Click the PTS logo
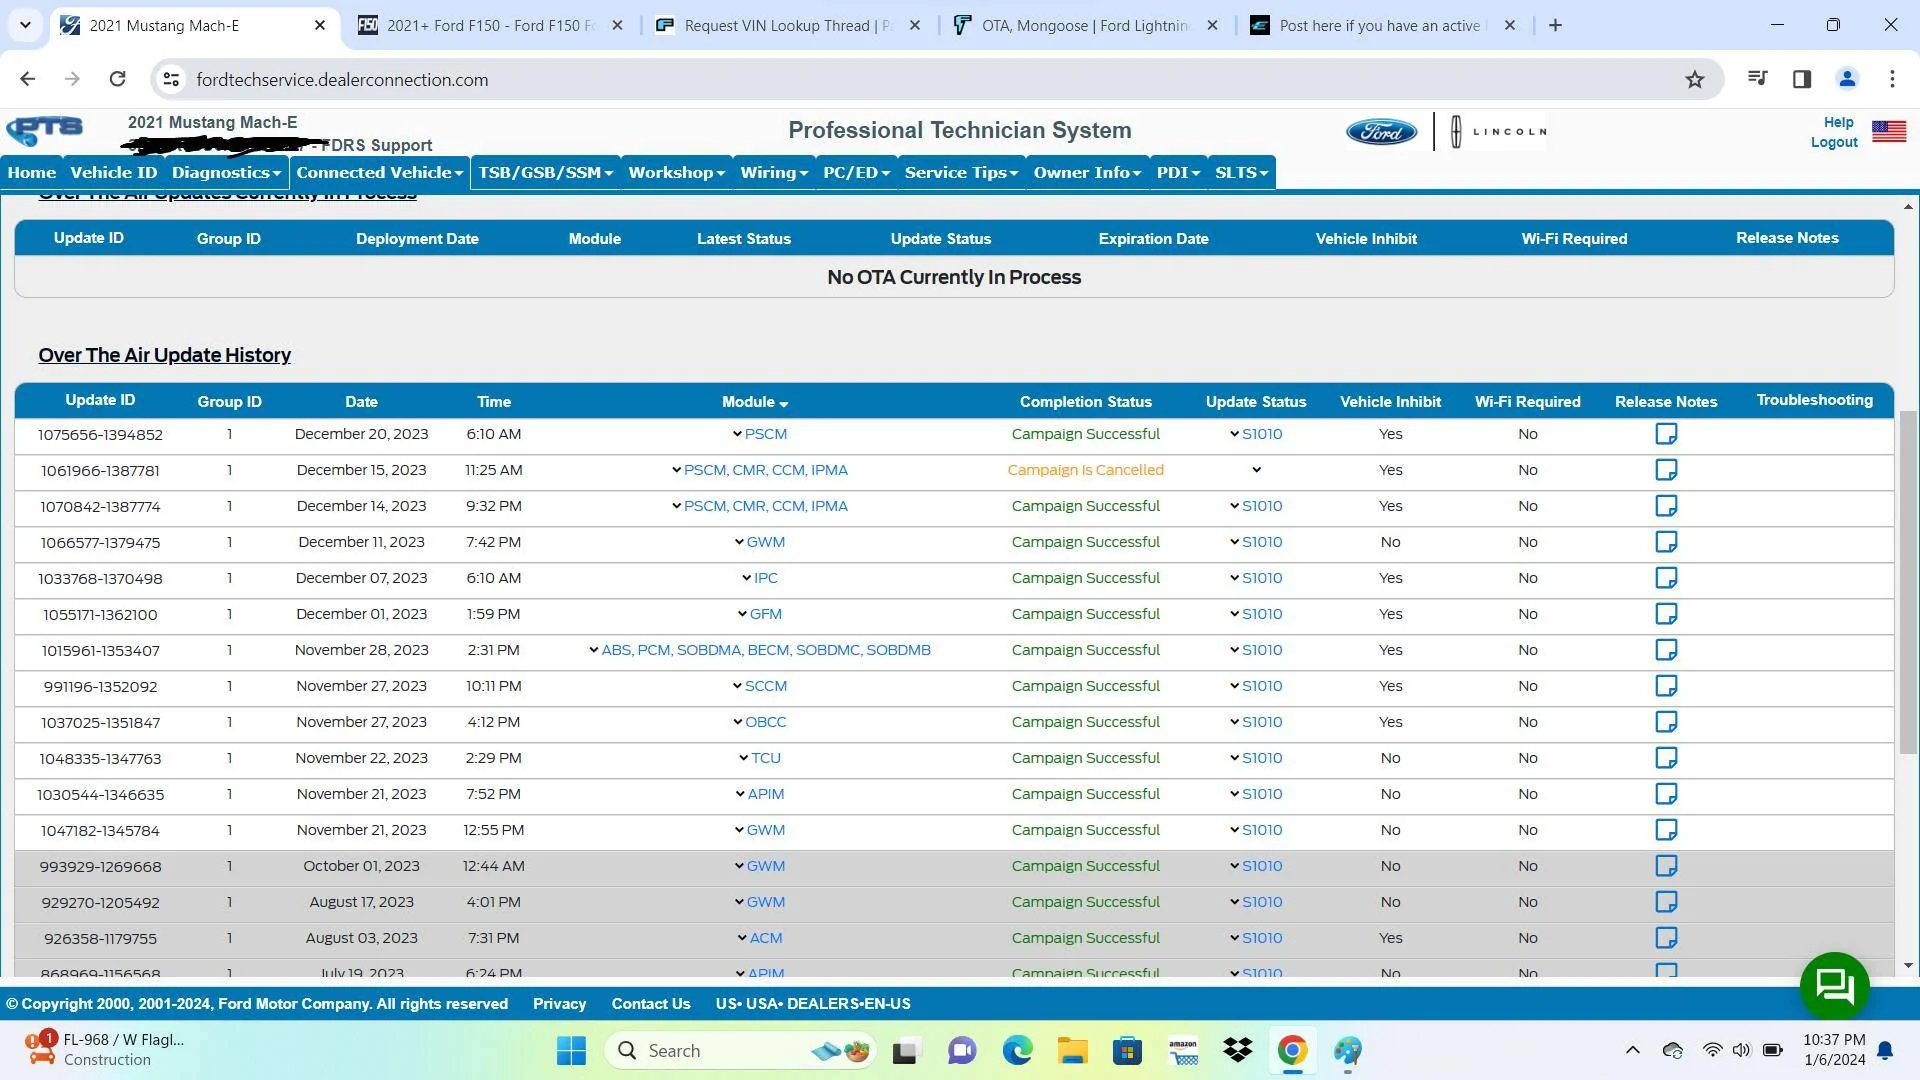Screen dimensions: 1920x1080 point(45,131)
